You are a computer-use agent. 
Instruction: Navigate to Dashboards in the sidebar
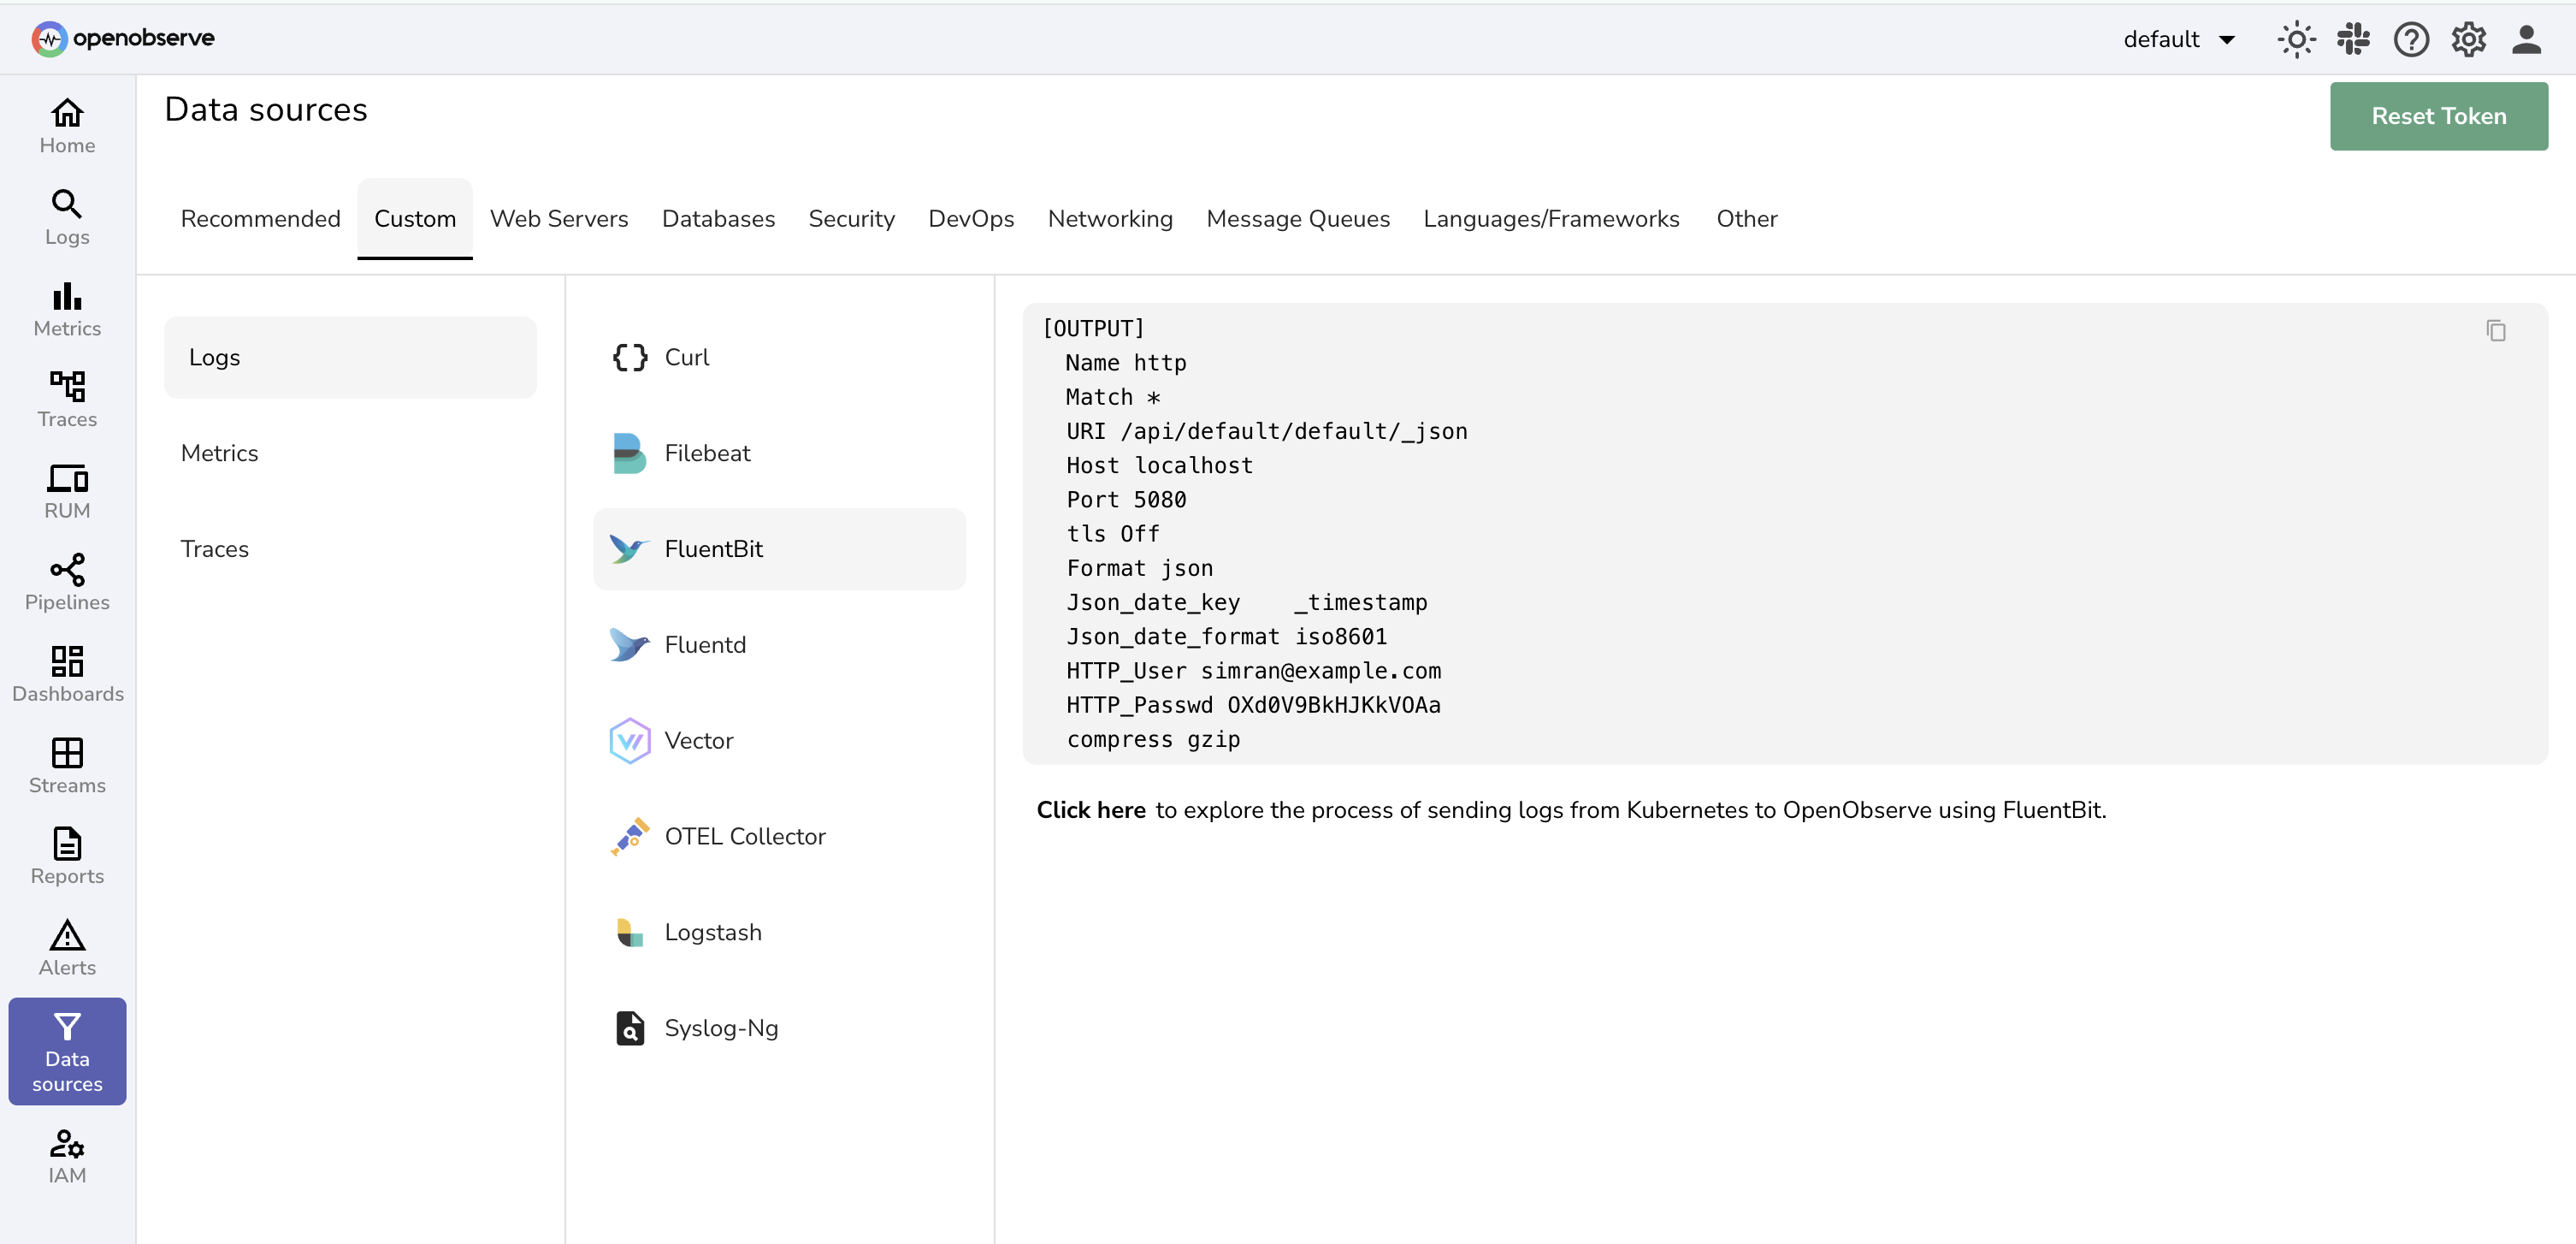[x=67, y=672]
